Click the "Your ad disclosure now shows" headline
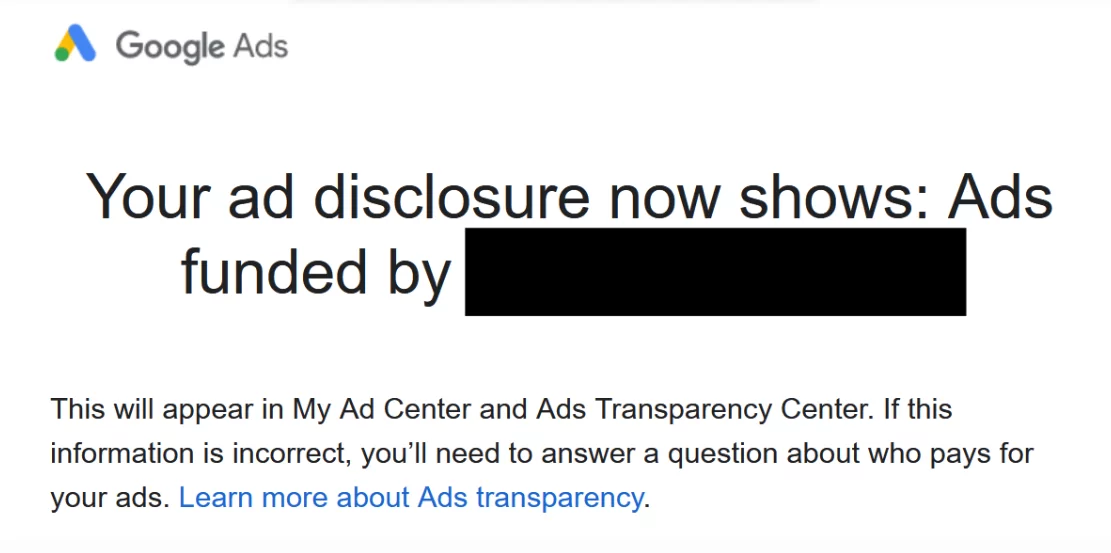Screen dimensions: 1111x553 click(x=507, y=196)
